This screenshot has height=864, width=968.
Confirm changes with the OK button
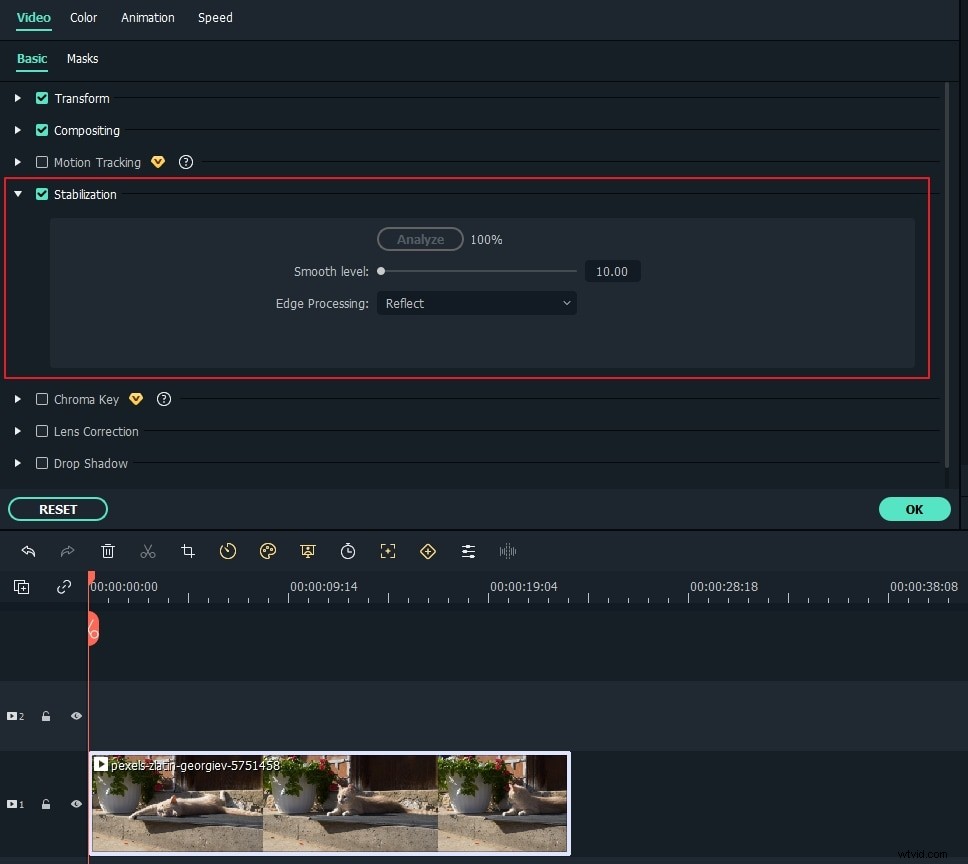point(914,509)
